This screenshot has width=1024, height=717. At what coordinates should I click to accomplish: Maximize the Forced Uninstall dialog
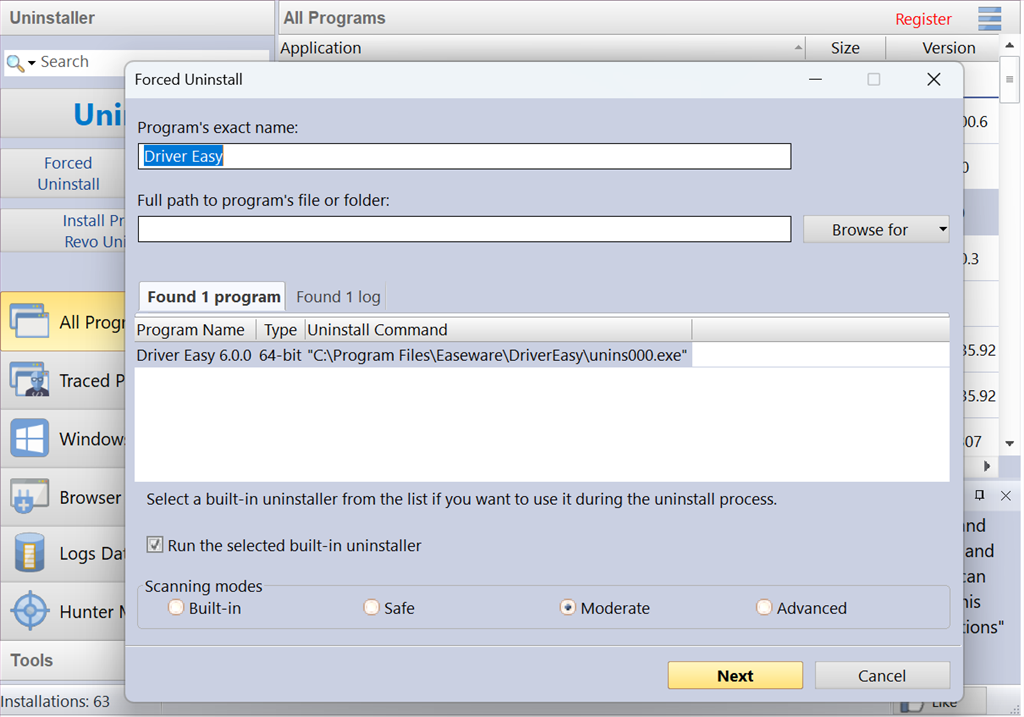point(874,80)
